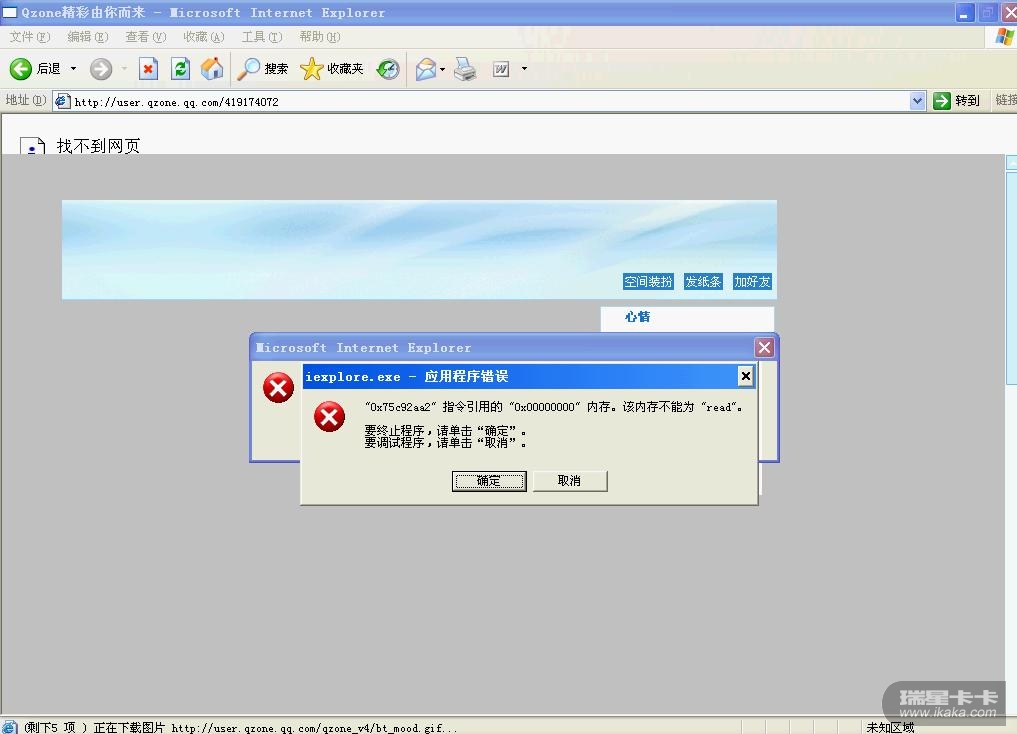
Task: Expand the Edit dropdown arrow in toolbar
Action: [524, 69]
